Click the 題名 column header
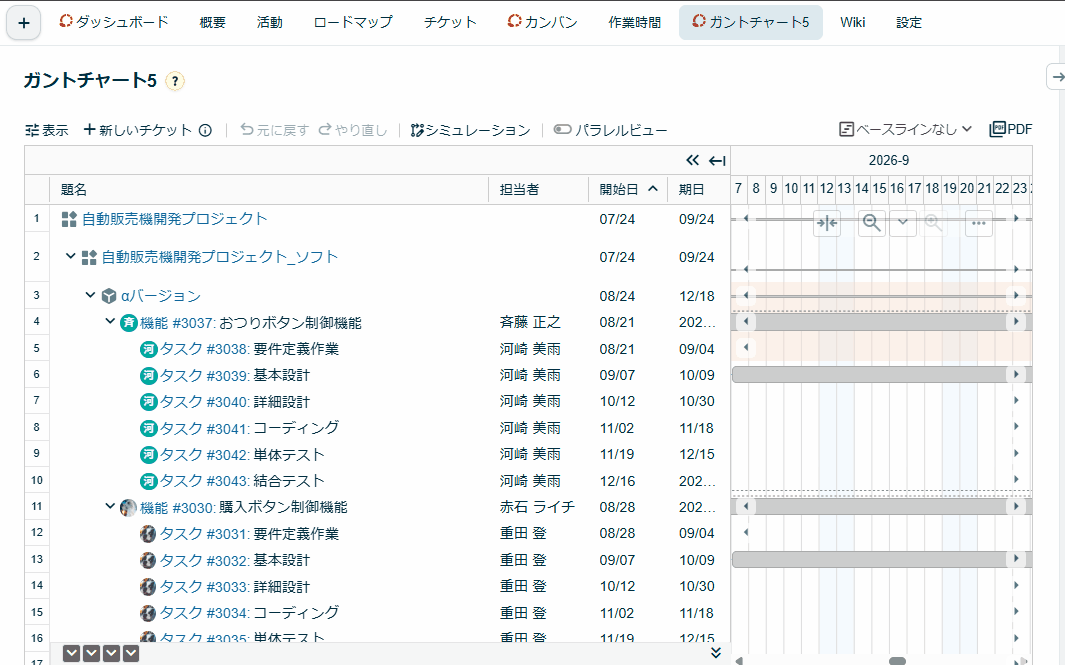1065x665 pixels. [x=269, y=190]
